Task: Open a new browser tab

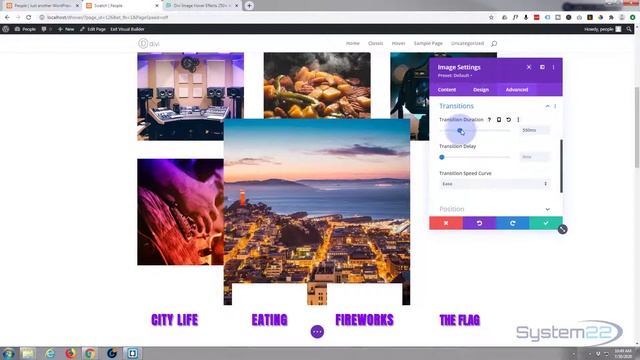Action: (249, 6)
